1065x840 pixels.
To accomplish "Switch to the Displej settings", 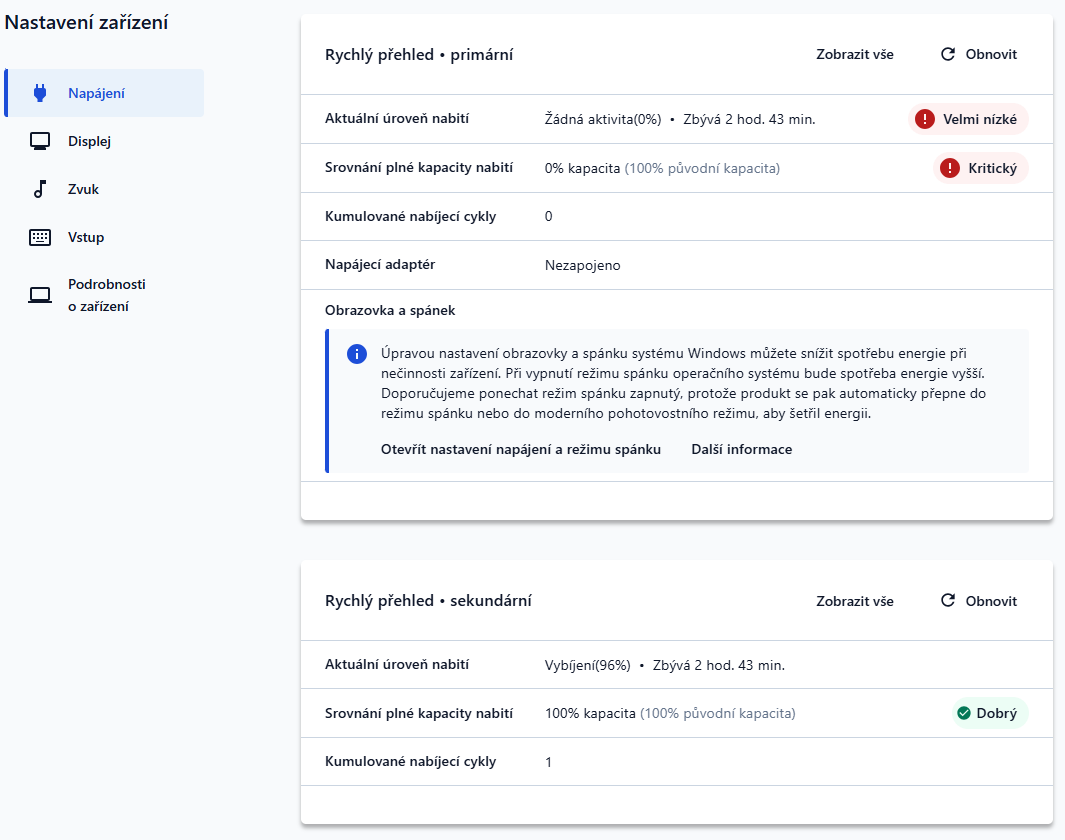I will click(x=89, y=141).
